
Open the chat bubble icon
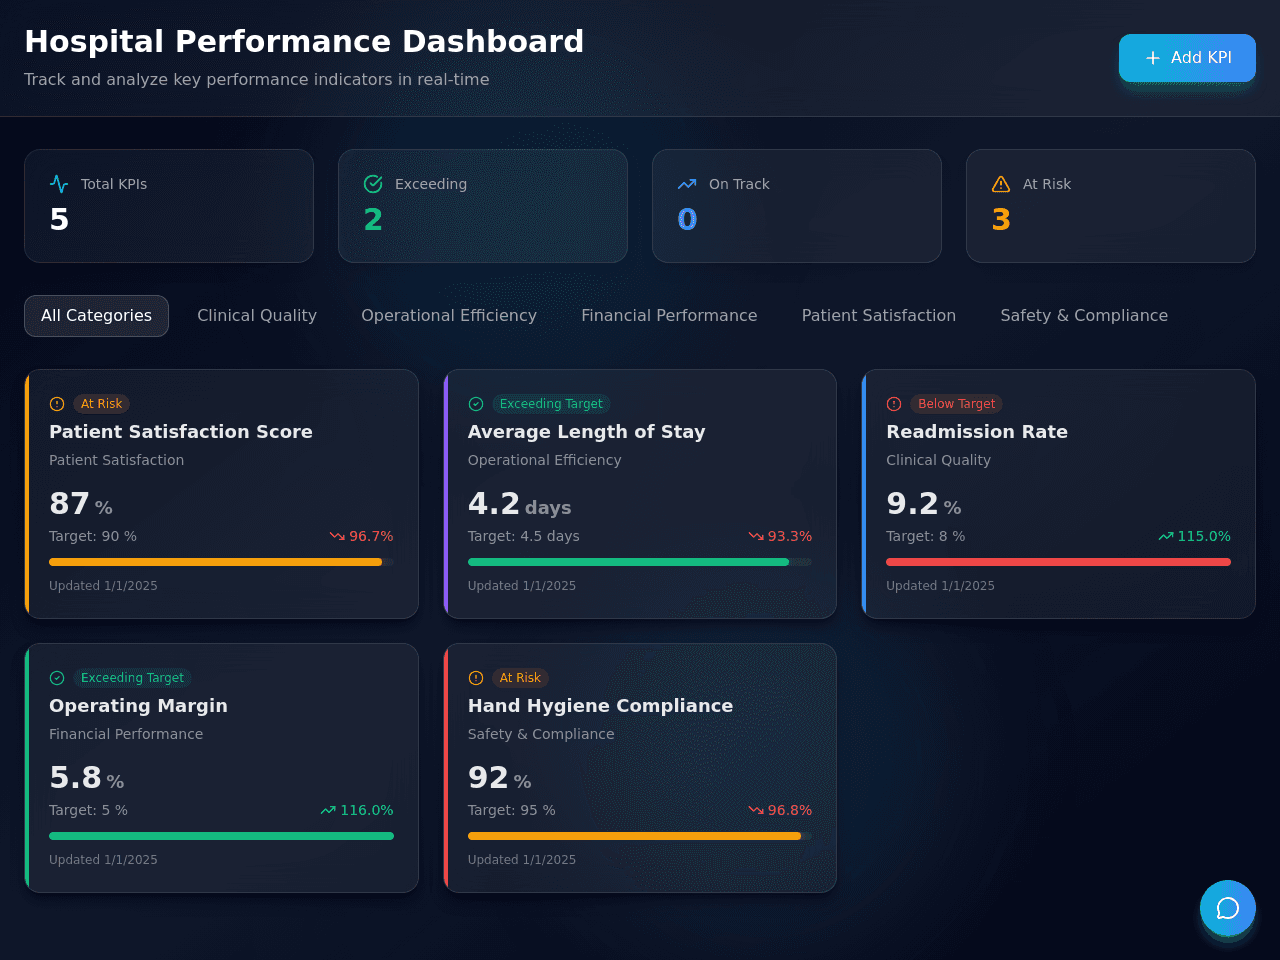point(1228,908)
